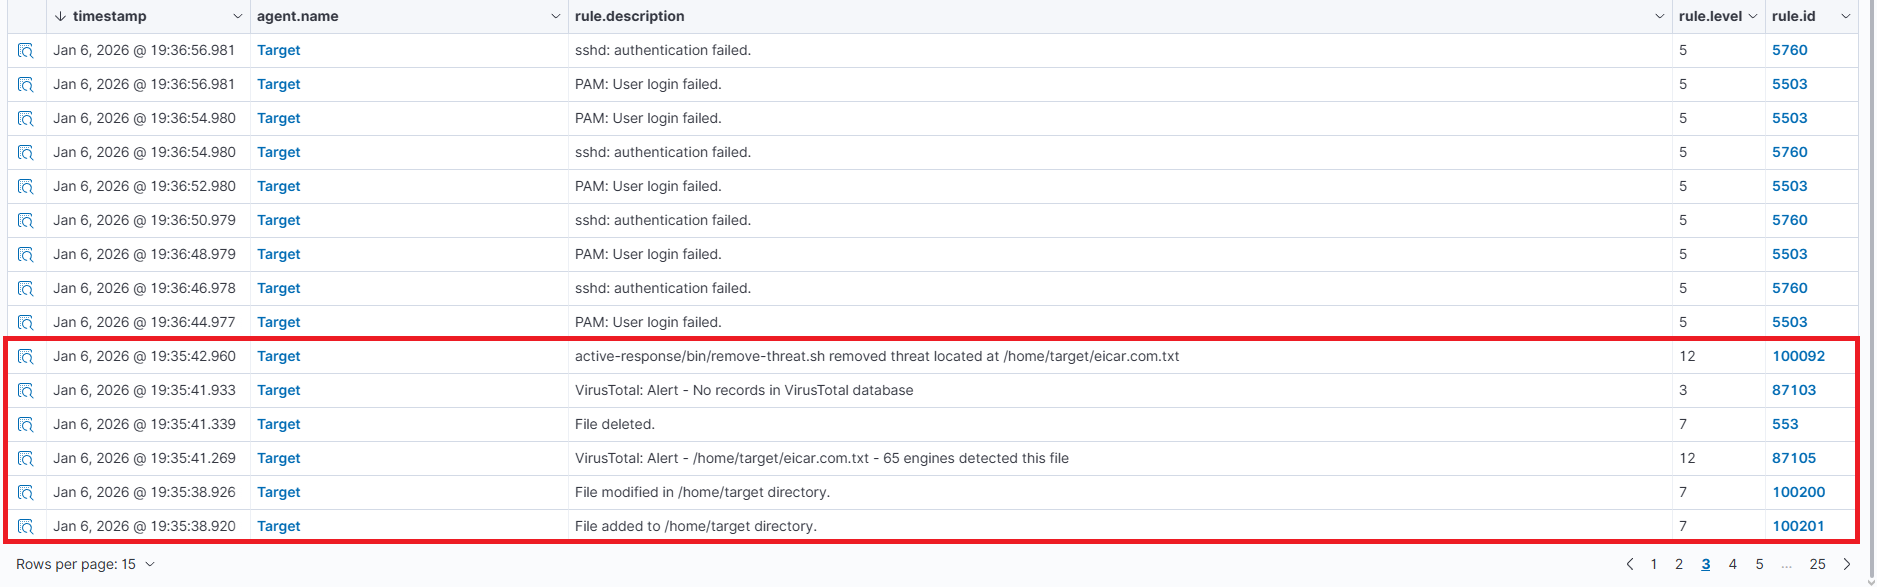Select current page 3
1877x587 pixels.
[x=1706, y=564]
